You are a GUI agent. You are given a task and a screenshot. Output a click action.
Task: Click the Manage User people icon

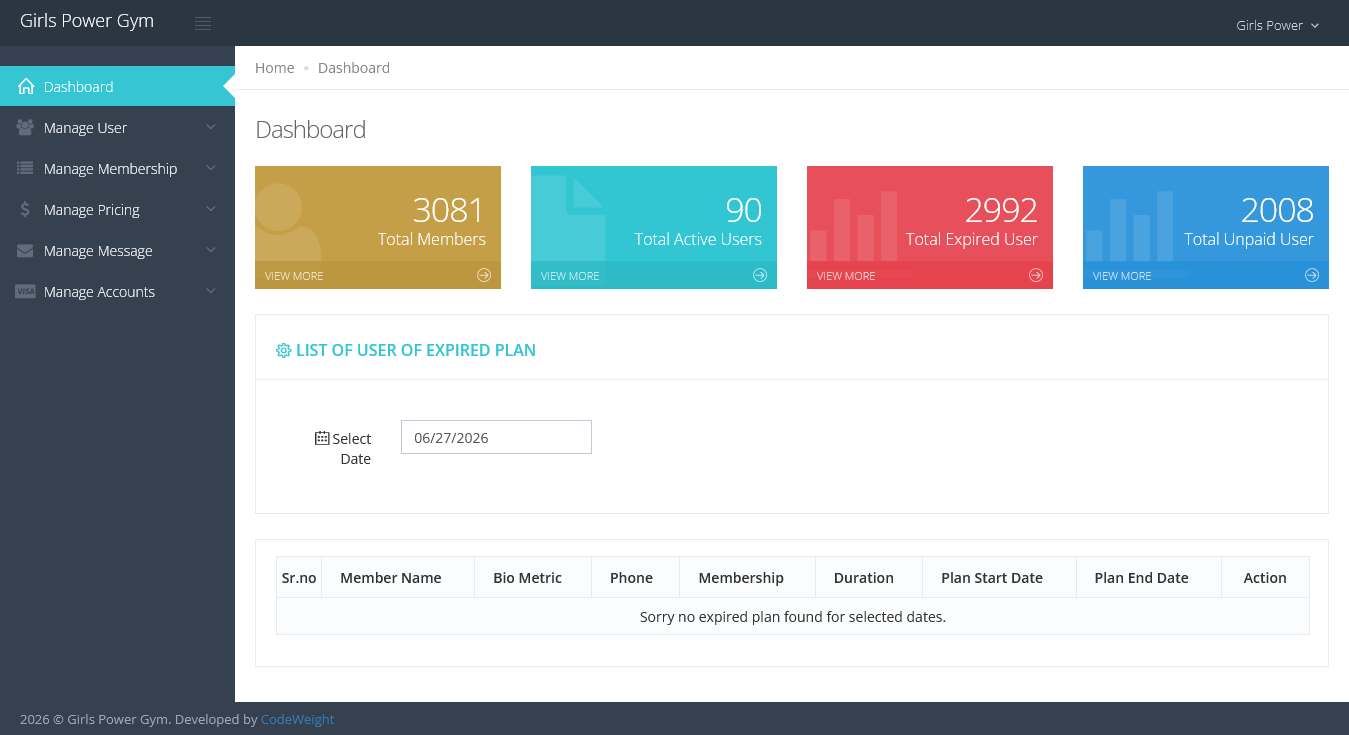[26, 128]
